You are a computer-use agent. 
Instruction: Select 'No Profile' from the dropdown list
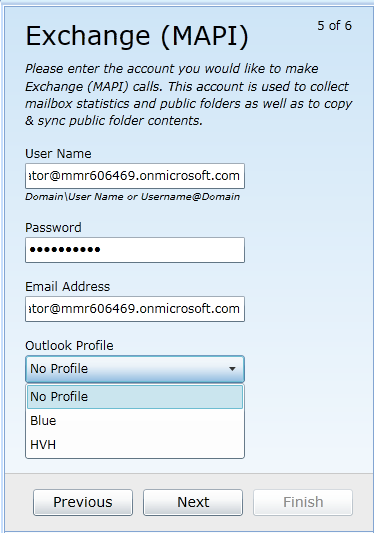[135, 397]
